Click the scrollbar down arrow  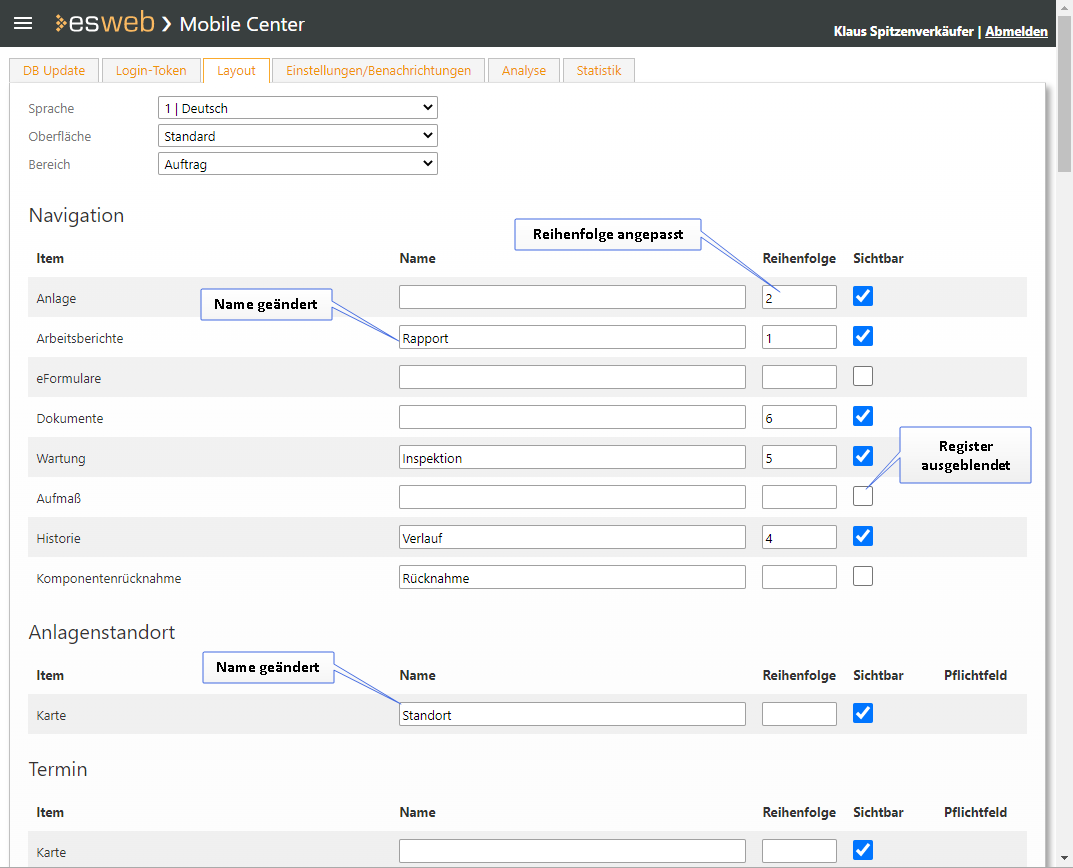click(1064, 858)
